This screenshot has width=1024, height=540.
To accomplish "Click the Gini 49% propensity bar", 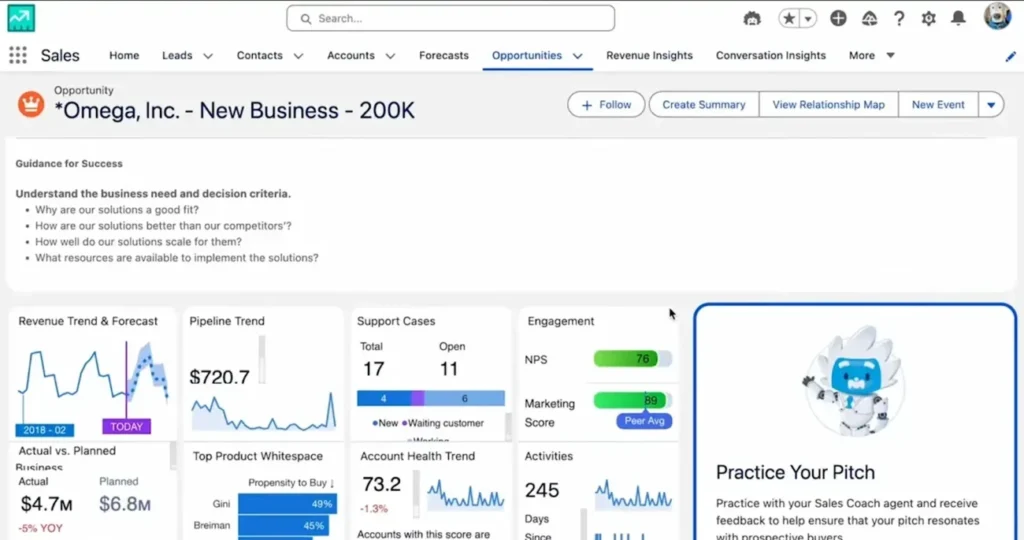I will pos(287,503).
